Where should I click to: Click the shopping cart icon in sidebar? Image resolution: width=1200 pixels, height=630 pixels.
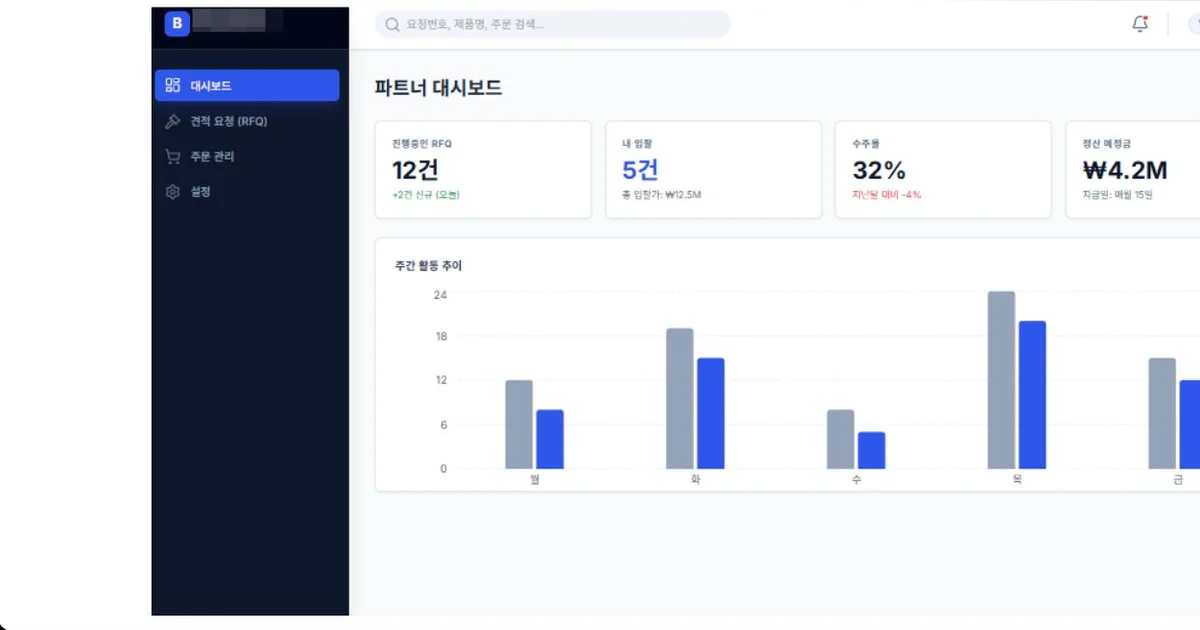coord(173,157)
